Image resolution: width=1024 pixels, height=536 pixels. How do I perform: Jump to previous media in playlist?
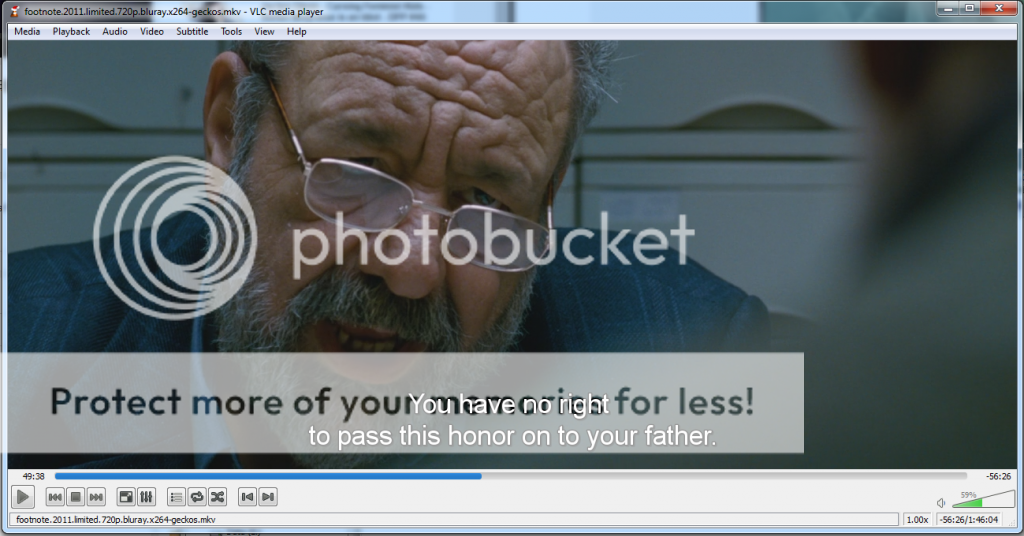coord(247,497)
